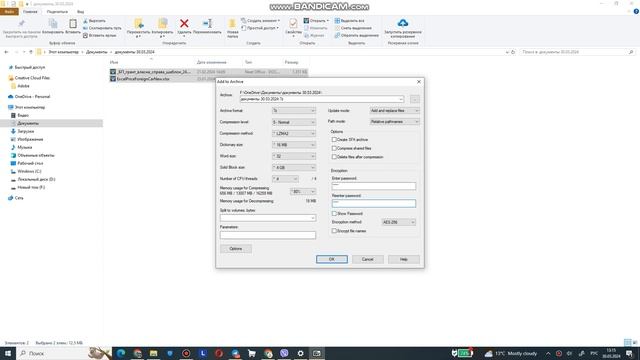This screenshot has height=360, width=640.
Task: Switch to the View ribbon tab
Action: click(x=80, y=12)
